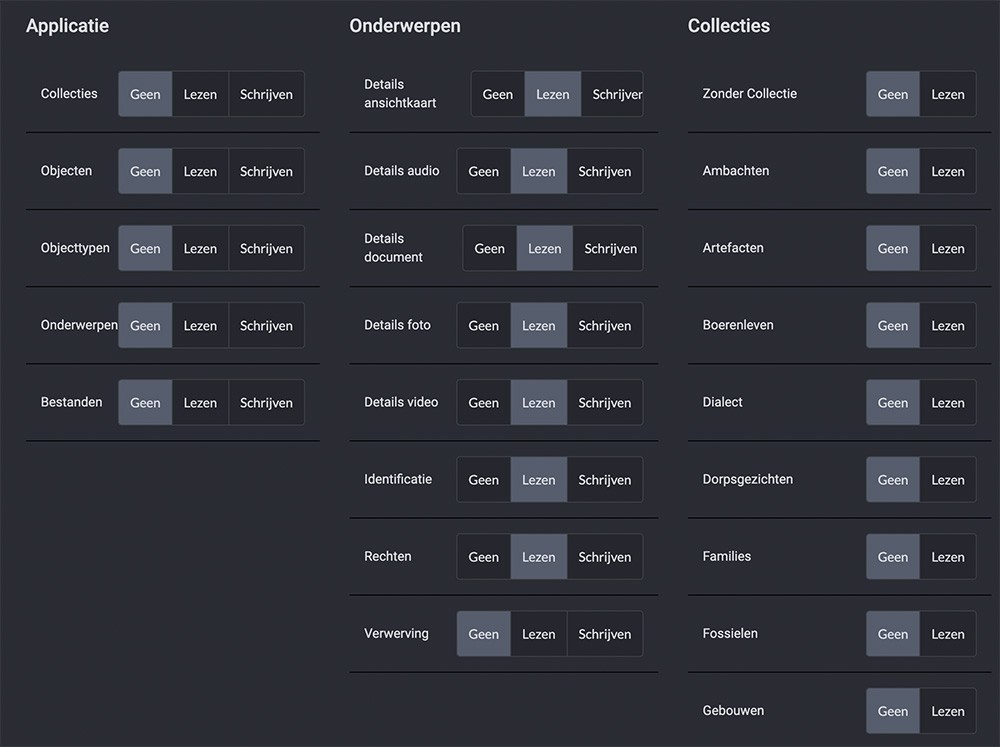Set Boerenleven collection to Lezen
This screenshot has width=1000, height=747.
tap(947, 325)
